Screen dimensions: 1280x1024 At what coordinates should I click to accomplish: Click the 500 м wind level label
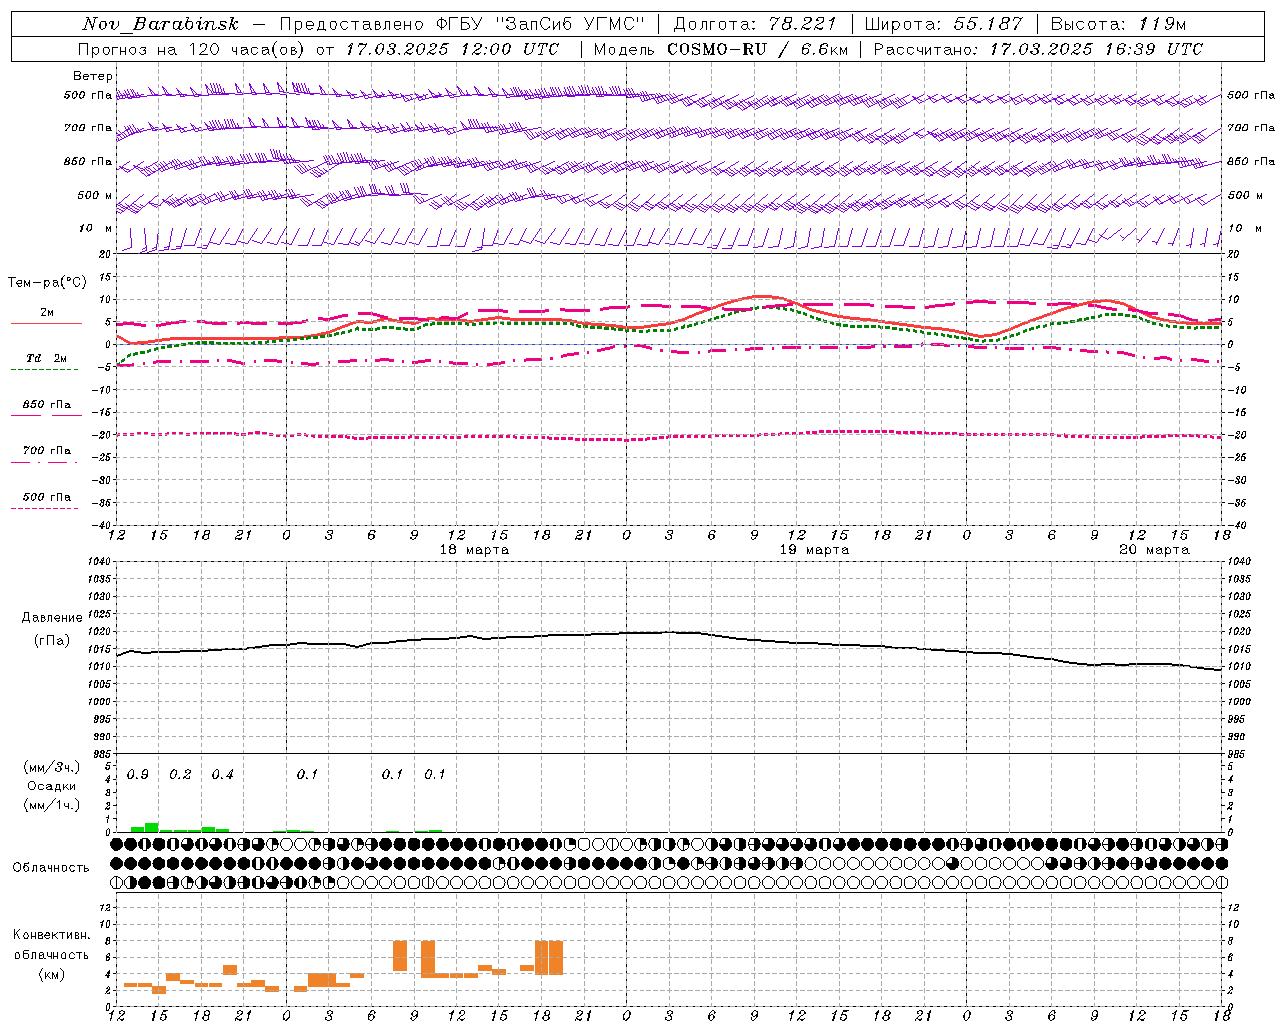pos(95,196)
